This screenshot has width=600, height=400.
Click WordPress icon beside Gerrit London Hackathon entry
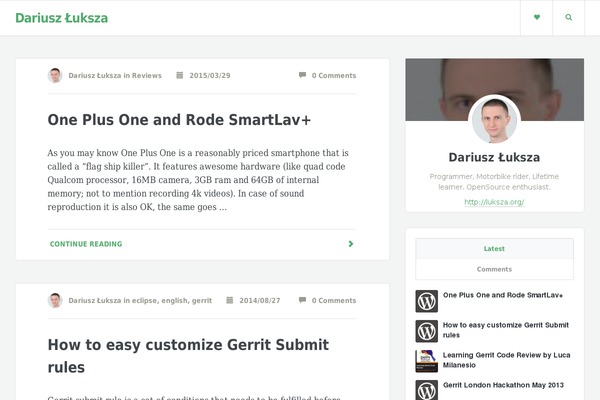pyautogui.click(x=427, y=390)
